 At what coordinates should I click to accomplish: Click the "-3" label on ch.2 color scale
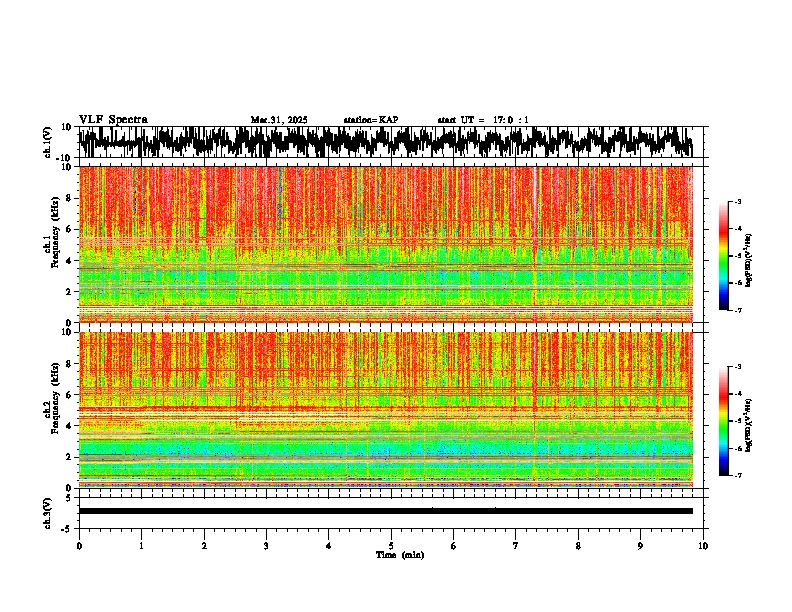(737, 367)
